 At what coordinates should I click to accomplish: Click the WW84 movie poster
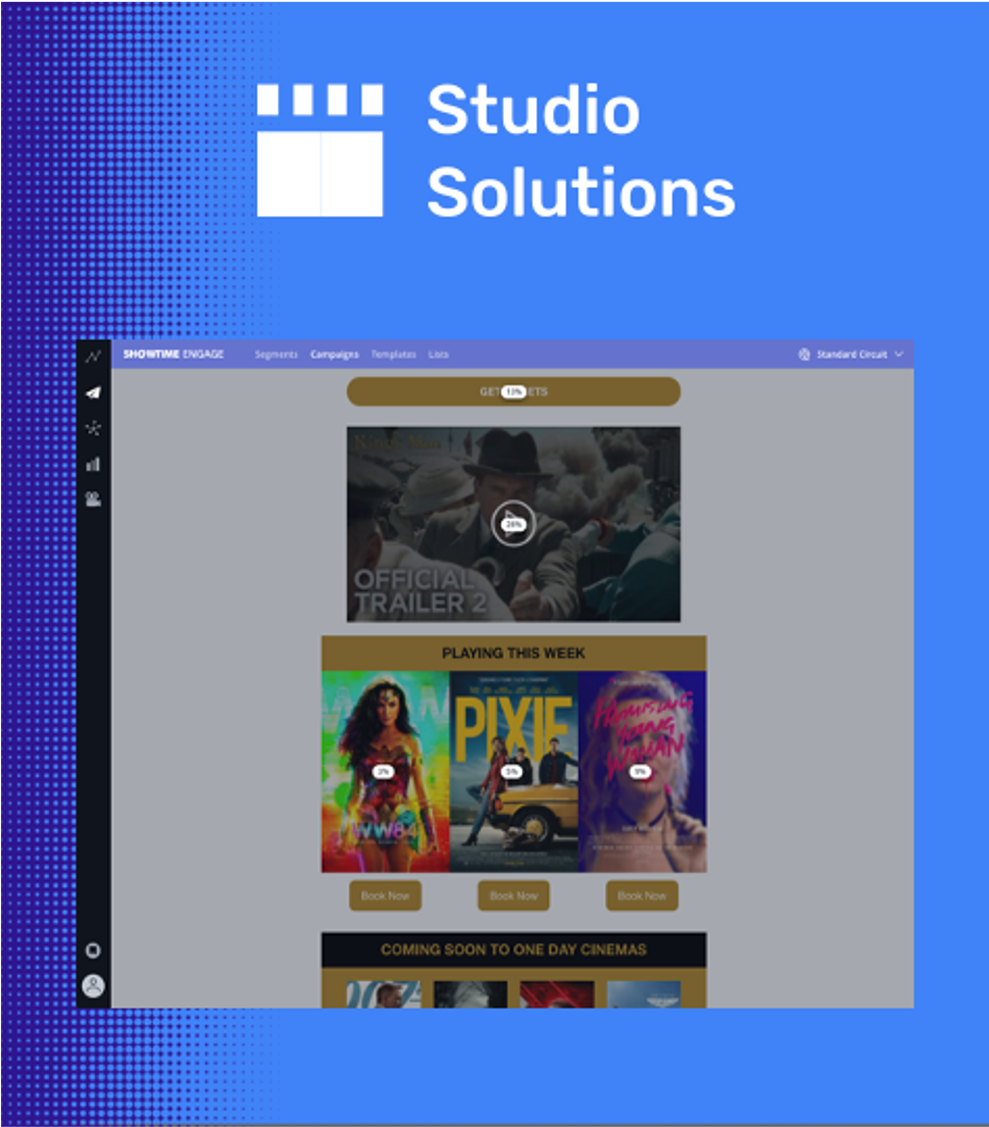click(x=385, y=772)
